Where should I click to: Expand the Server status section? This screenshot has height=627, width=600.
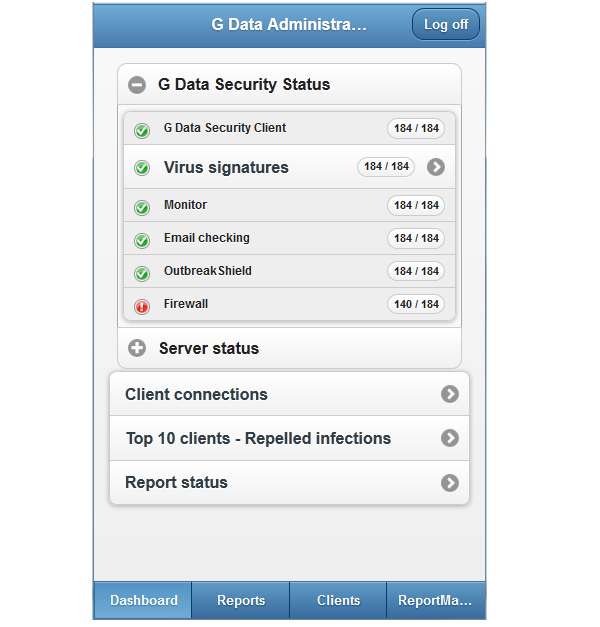pyautogui.click(x=137, y=349)
